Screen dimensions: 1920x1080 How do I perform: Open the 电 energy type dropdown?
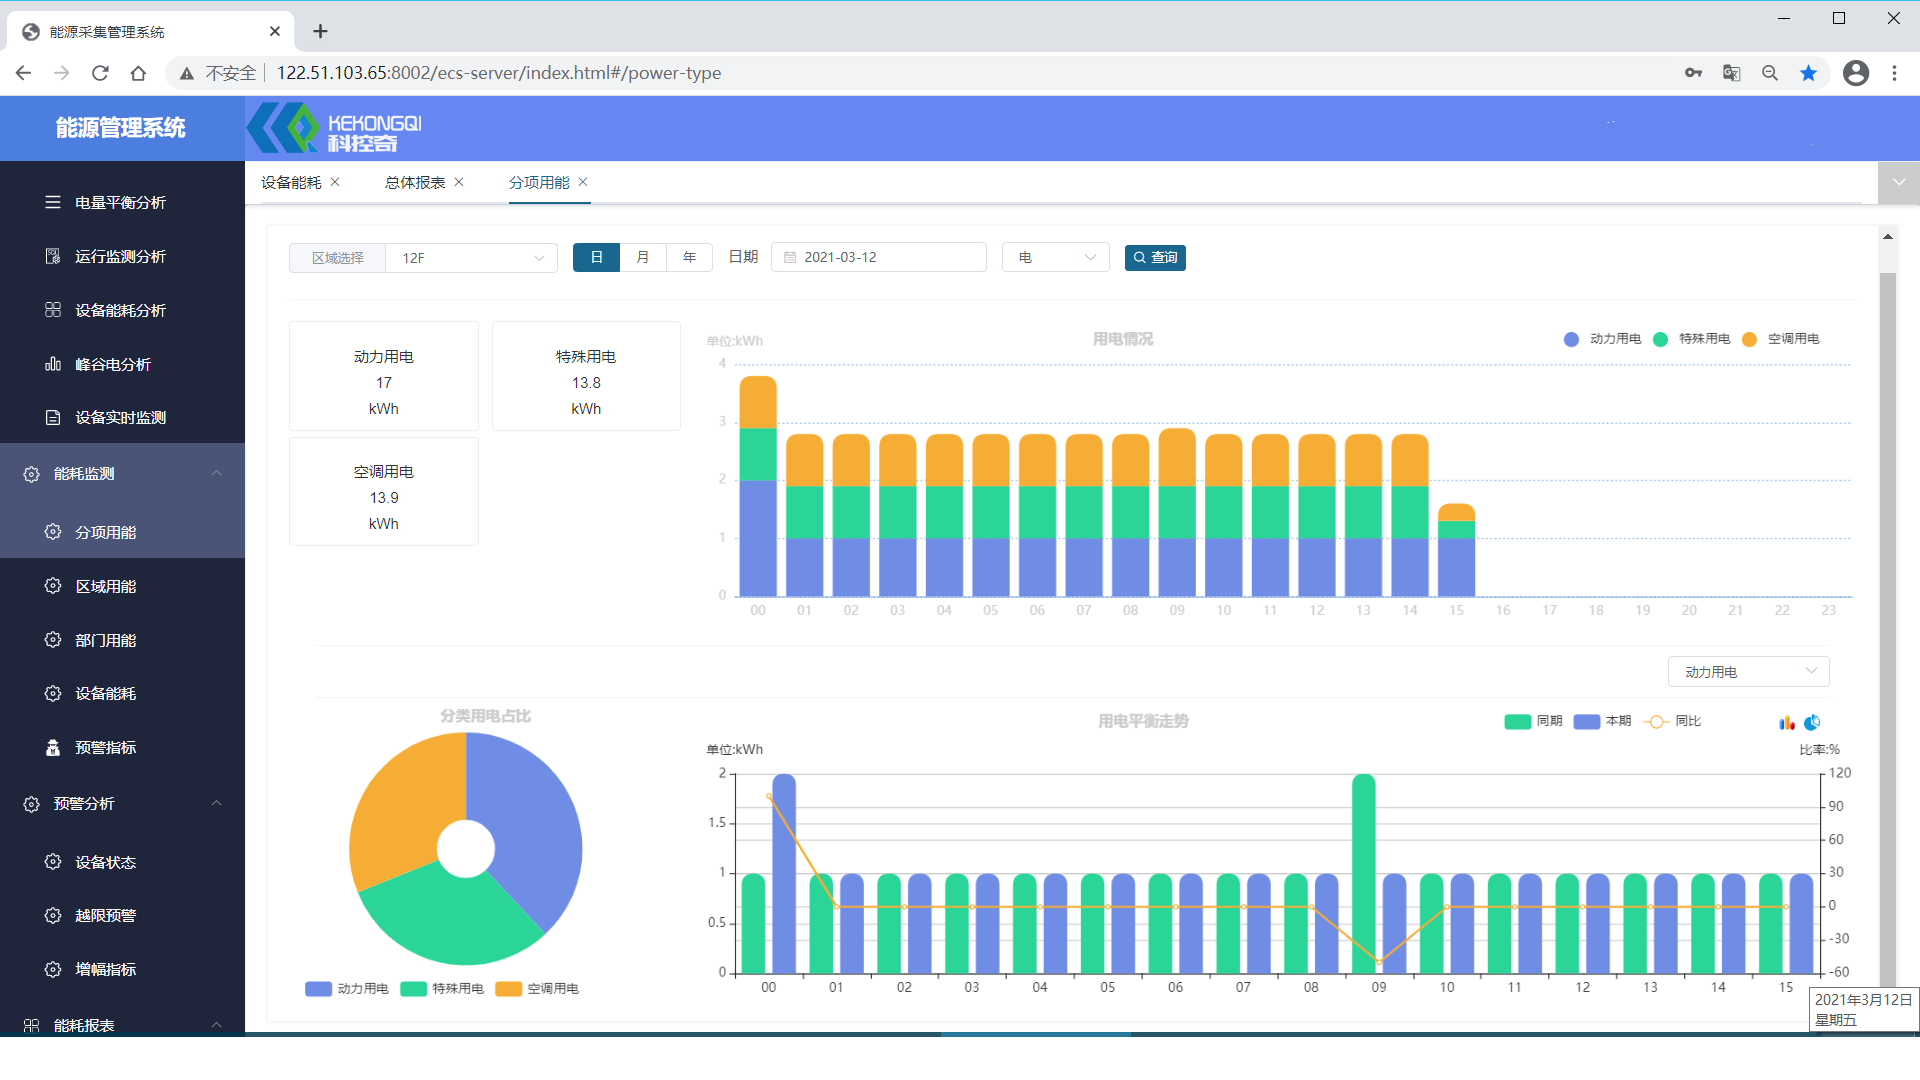pos(1056,258)
